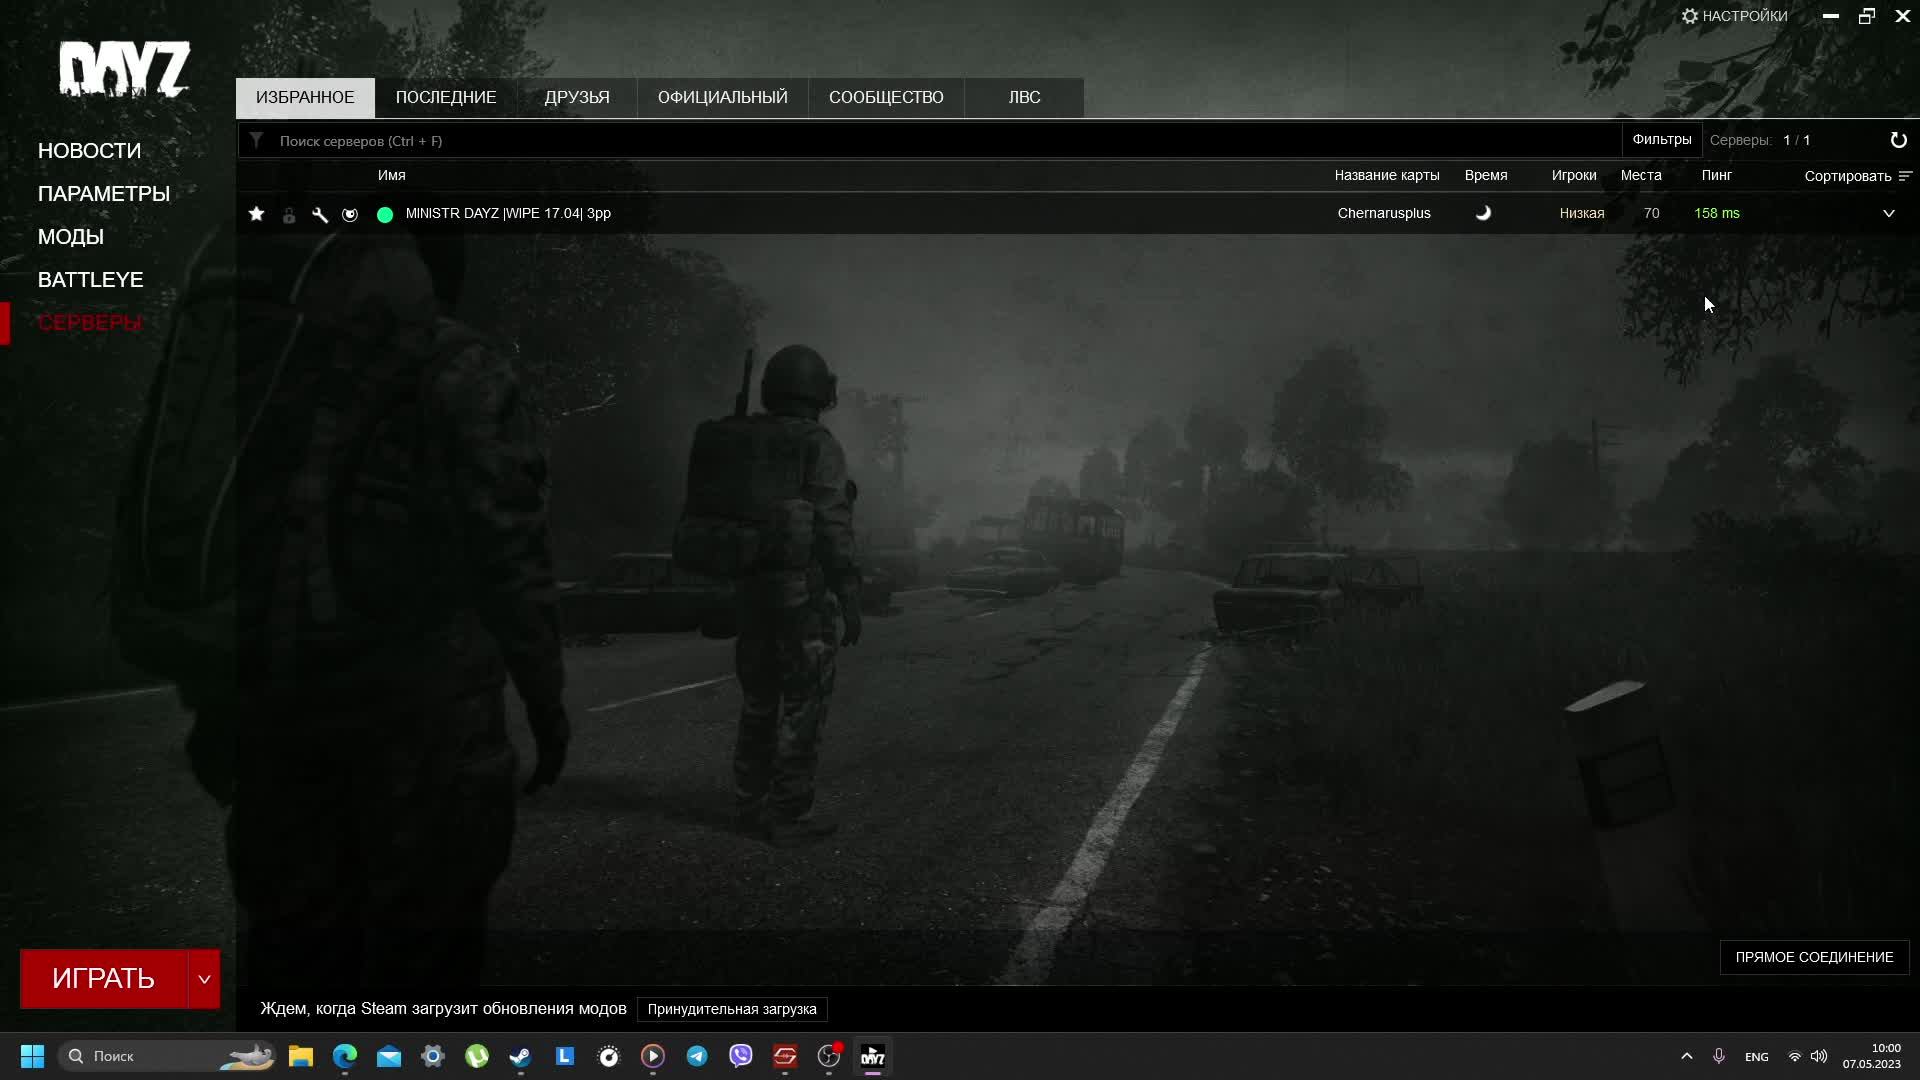The image size is (1920, 1080).
Task: Open СЕРВЕРЫ in the left menu
Action: point(89,322)
